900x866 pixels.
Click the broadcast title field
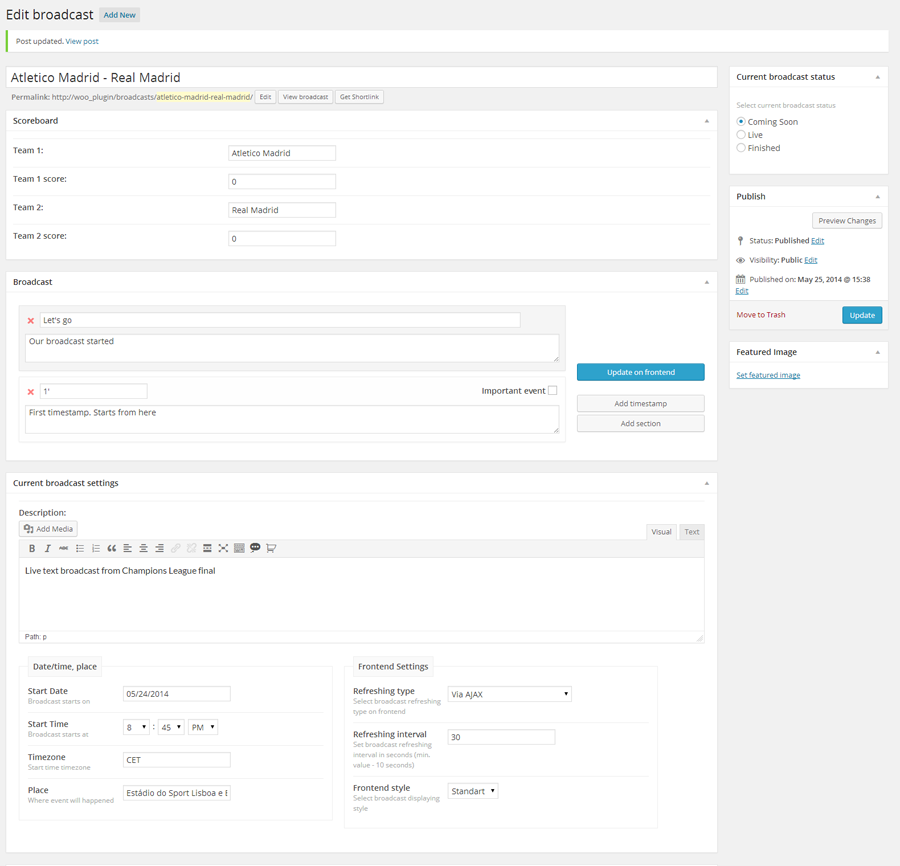[362, 77]
